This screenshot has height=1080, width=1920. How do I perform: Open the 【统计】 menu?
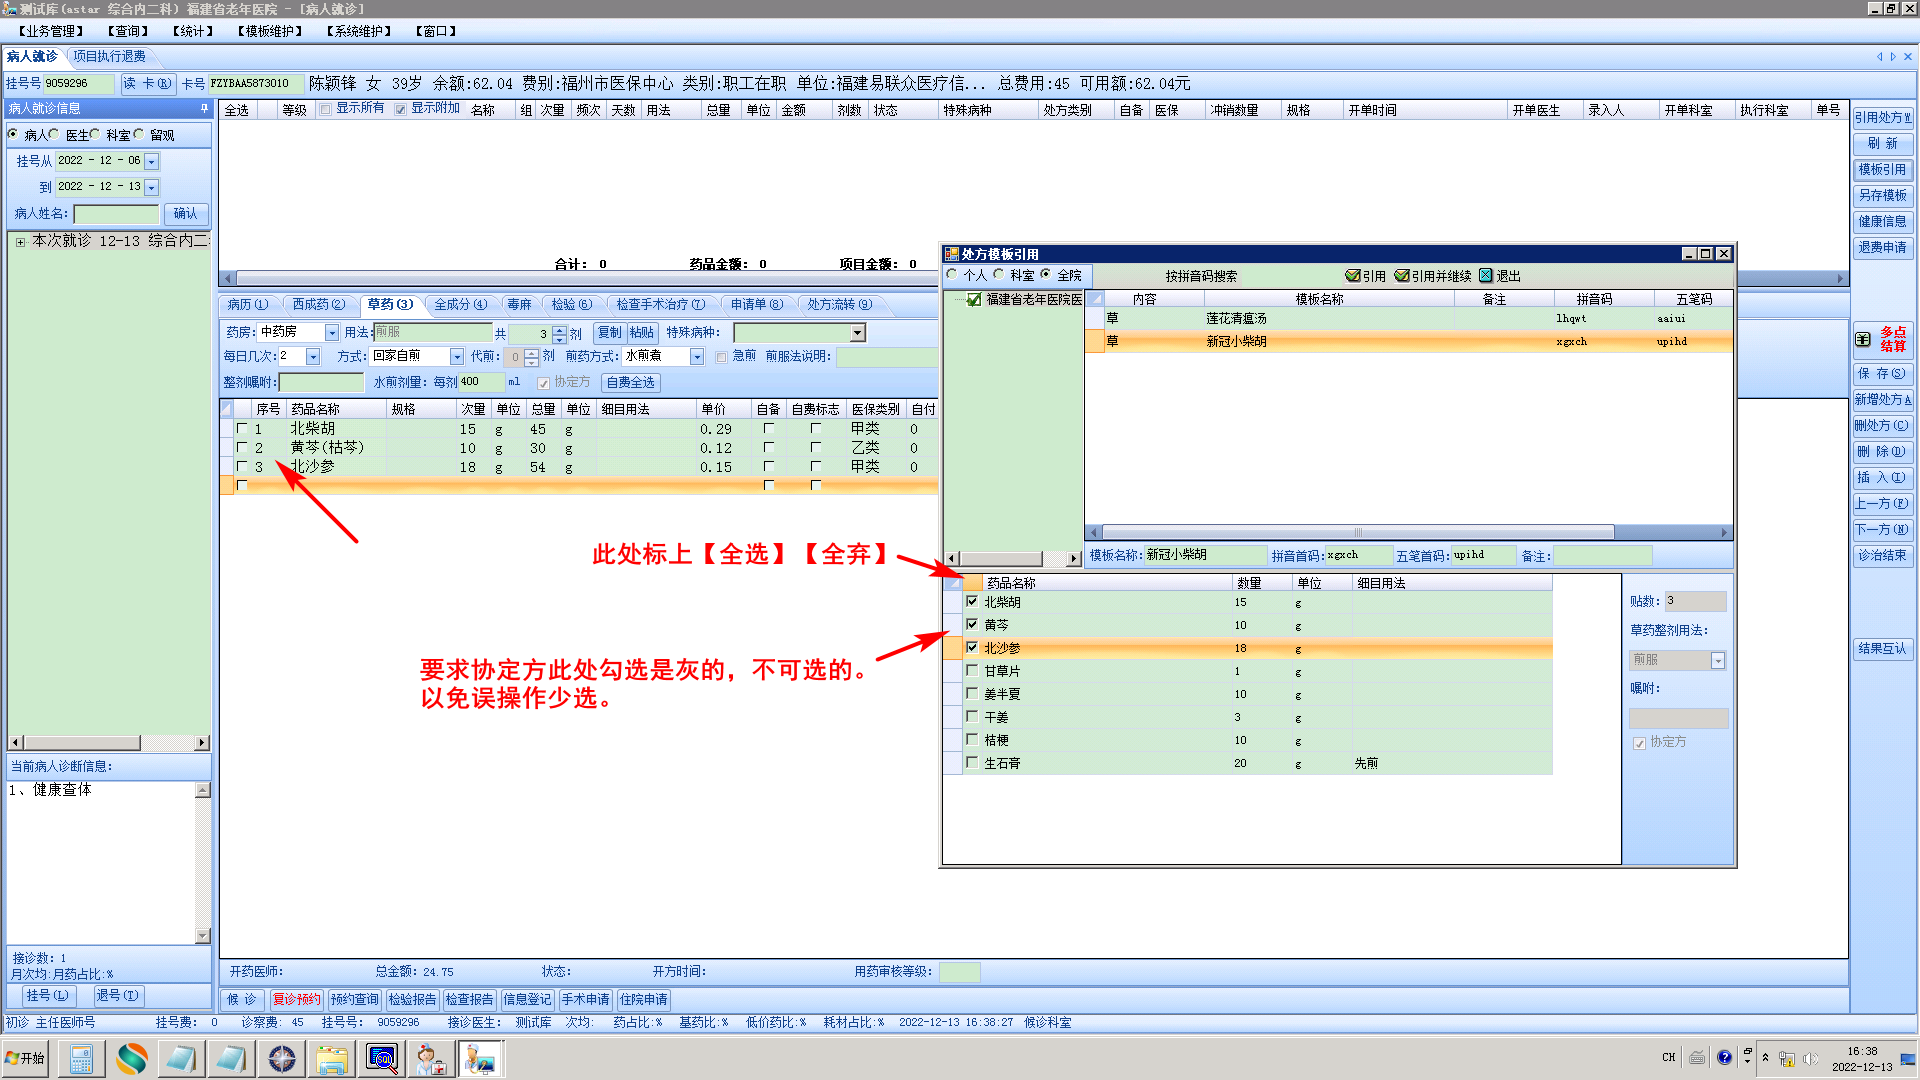click(192, 32)
